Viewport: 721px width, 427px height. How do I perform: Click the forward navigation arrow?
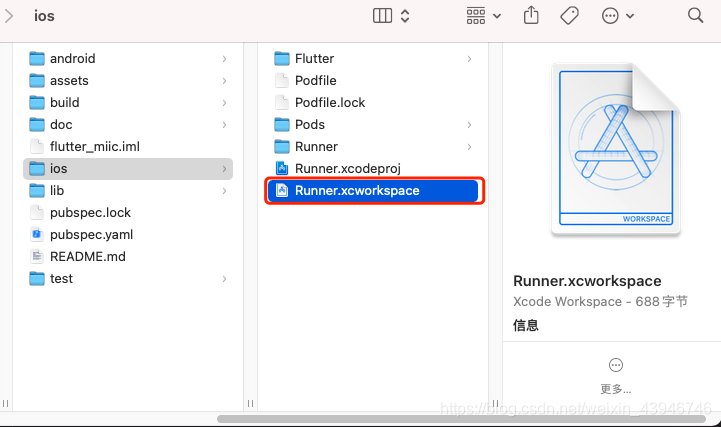coord(8,16)
